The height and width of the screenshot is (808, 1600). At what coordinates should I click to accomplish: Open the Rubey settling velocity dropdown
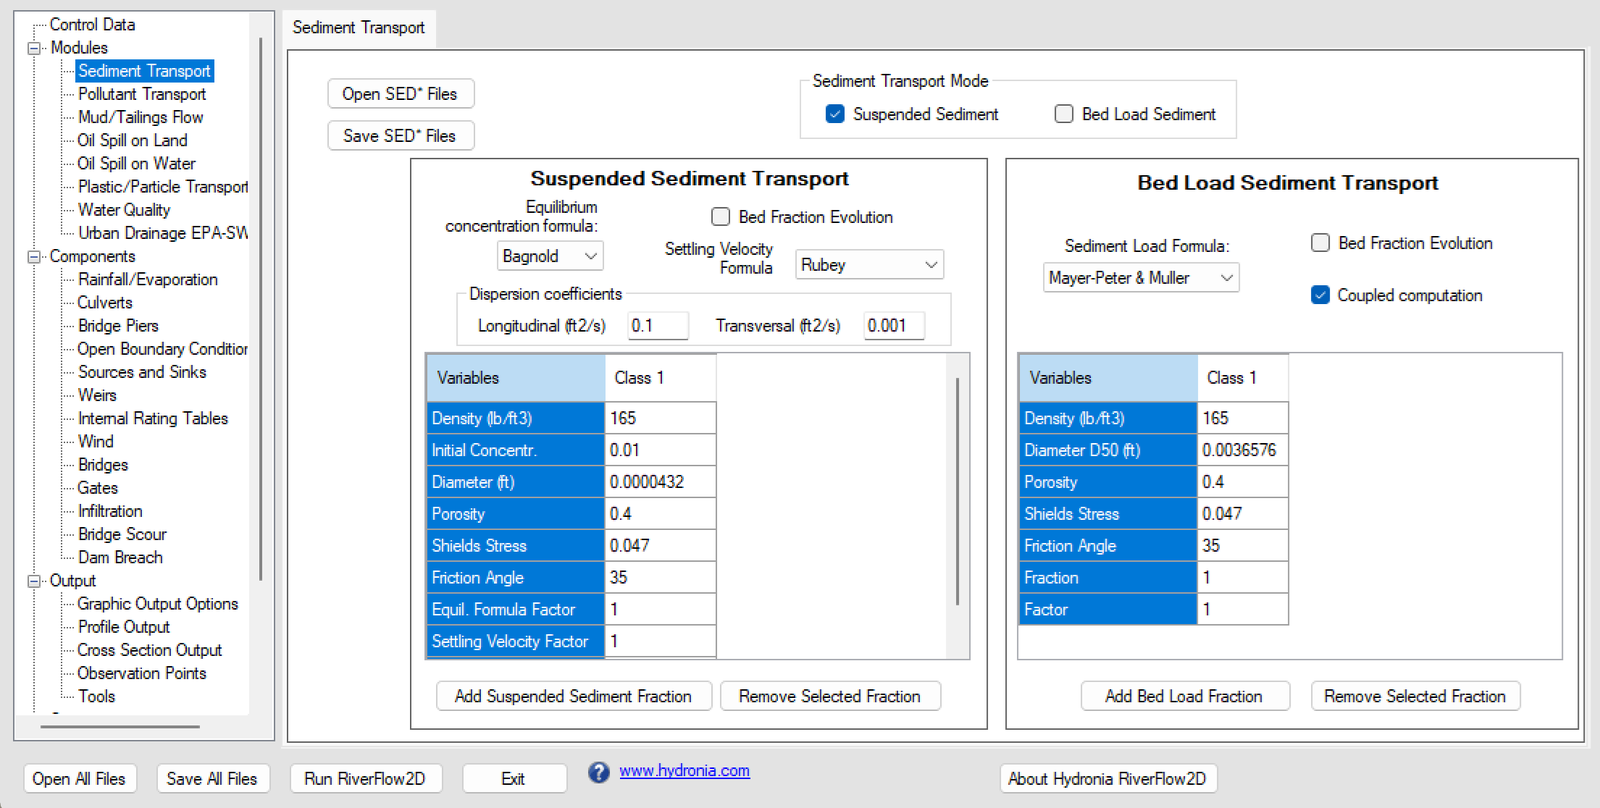pos(869,265)
